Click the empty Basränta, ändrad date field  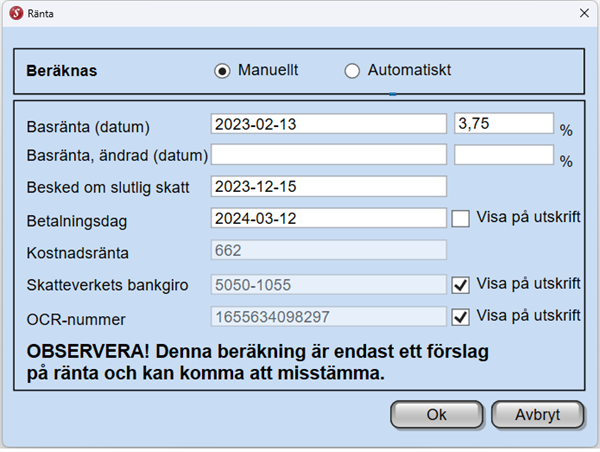328,155
